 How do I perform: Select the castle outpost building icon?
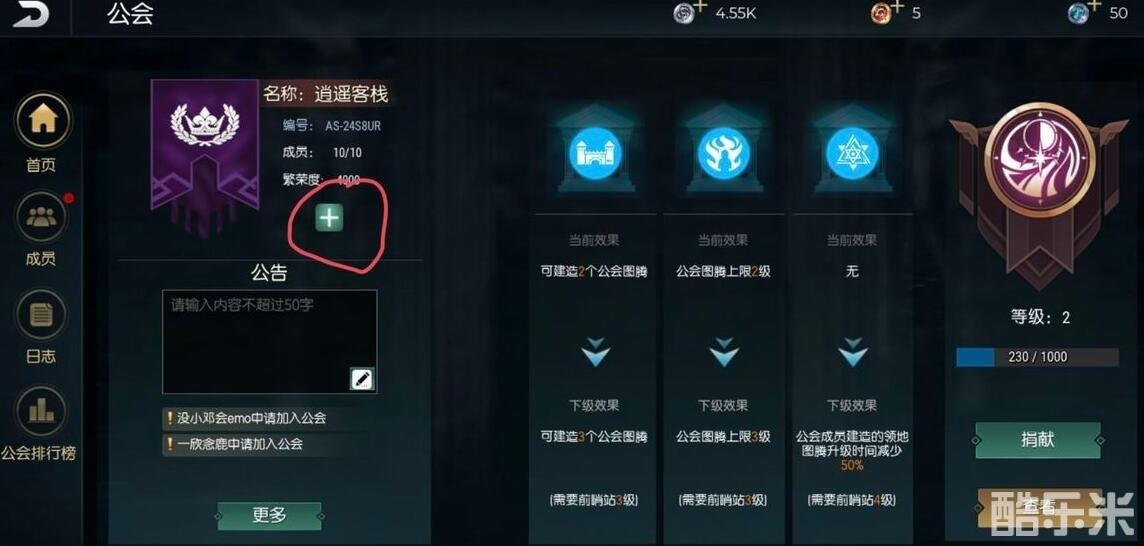click(x=595, y=153)
